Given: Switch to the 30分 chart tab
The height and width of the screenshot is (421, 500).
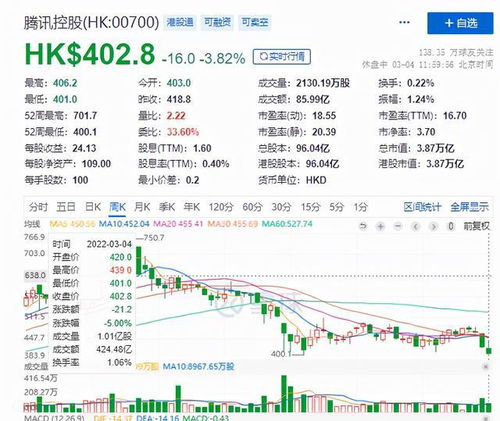Looking at the screenshot, I should (x=281, y=207).
